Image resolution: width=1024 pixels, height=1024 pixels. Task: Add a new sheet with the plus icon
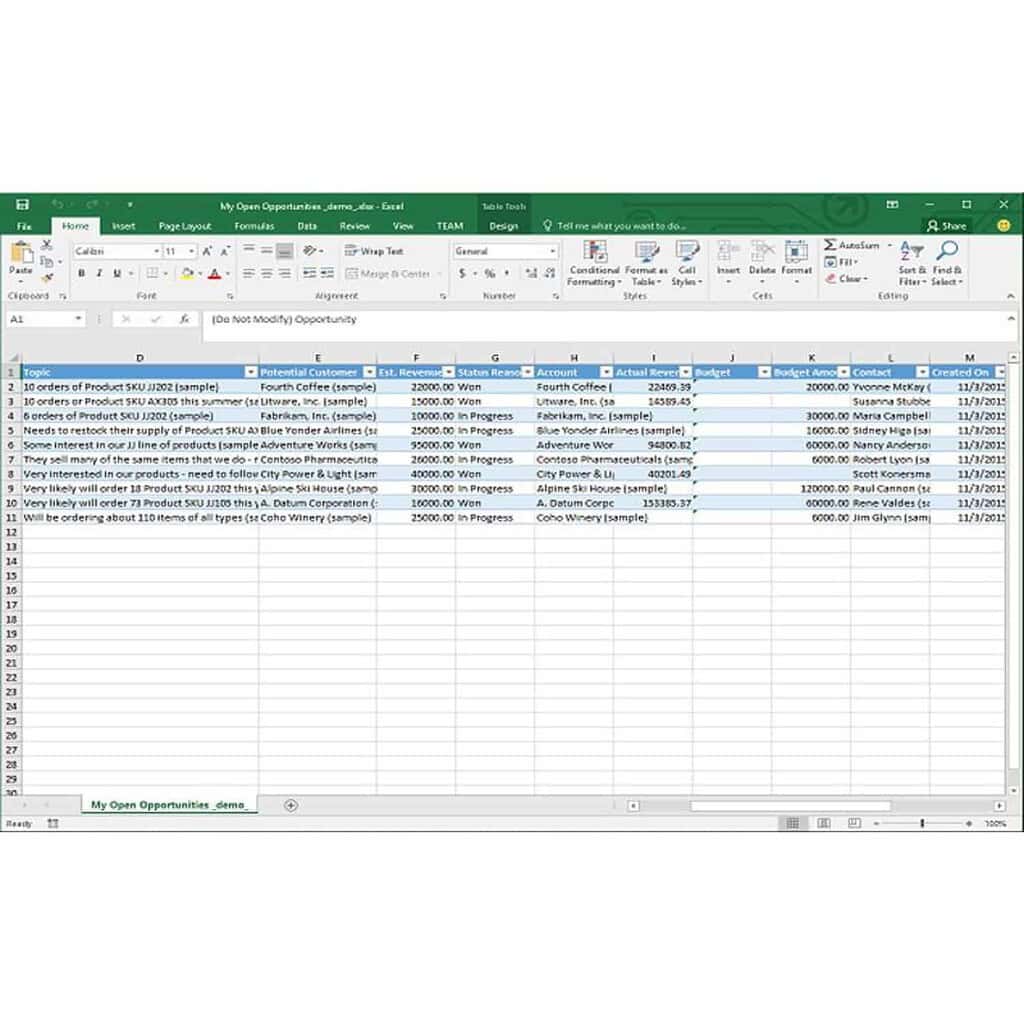click(x=291, y=805)
